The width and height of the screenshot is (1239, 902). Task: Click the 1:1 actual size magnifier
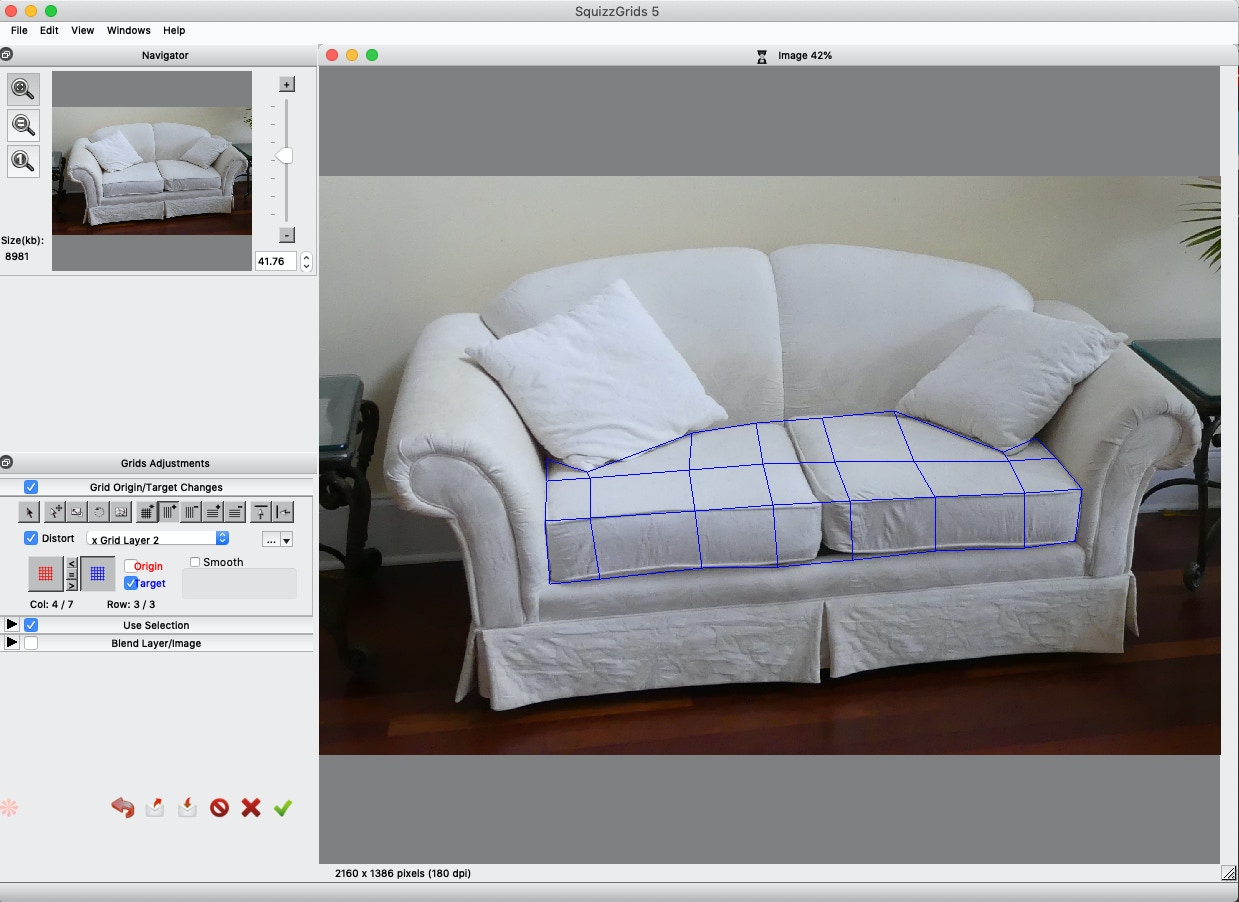click(24, 161)
